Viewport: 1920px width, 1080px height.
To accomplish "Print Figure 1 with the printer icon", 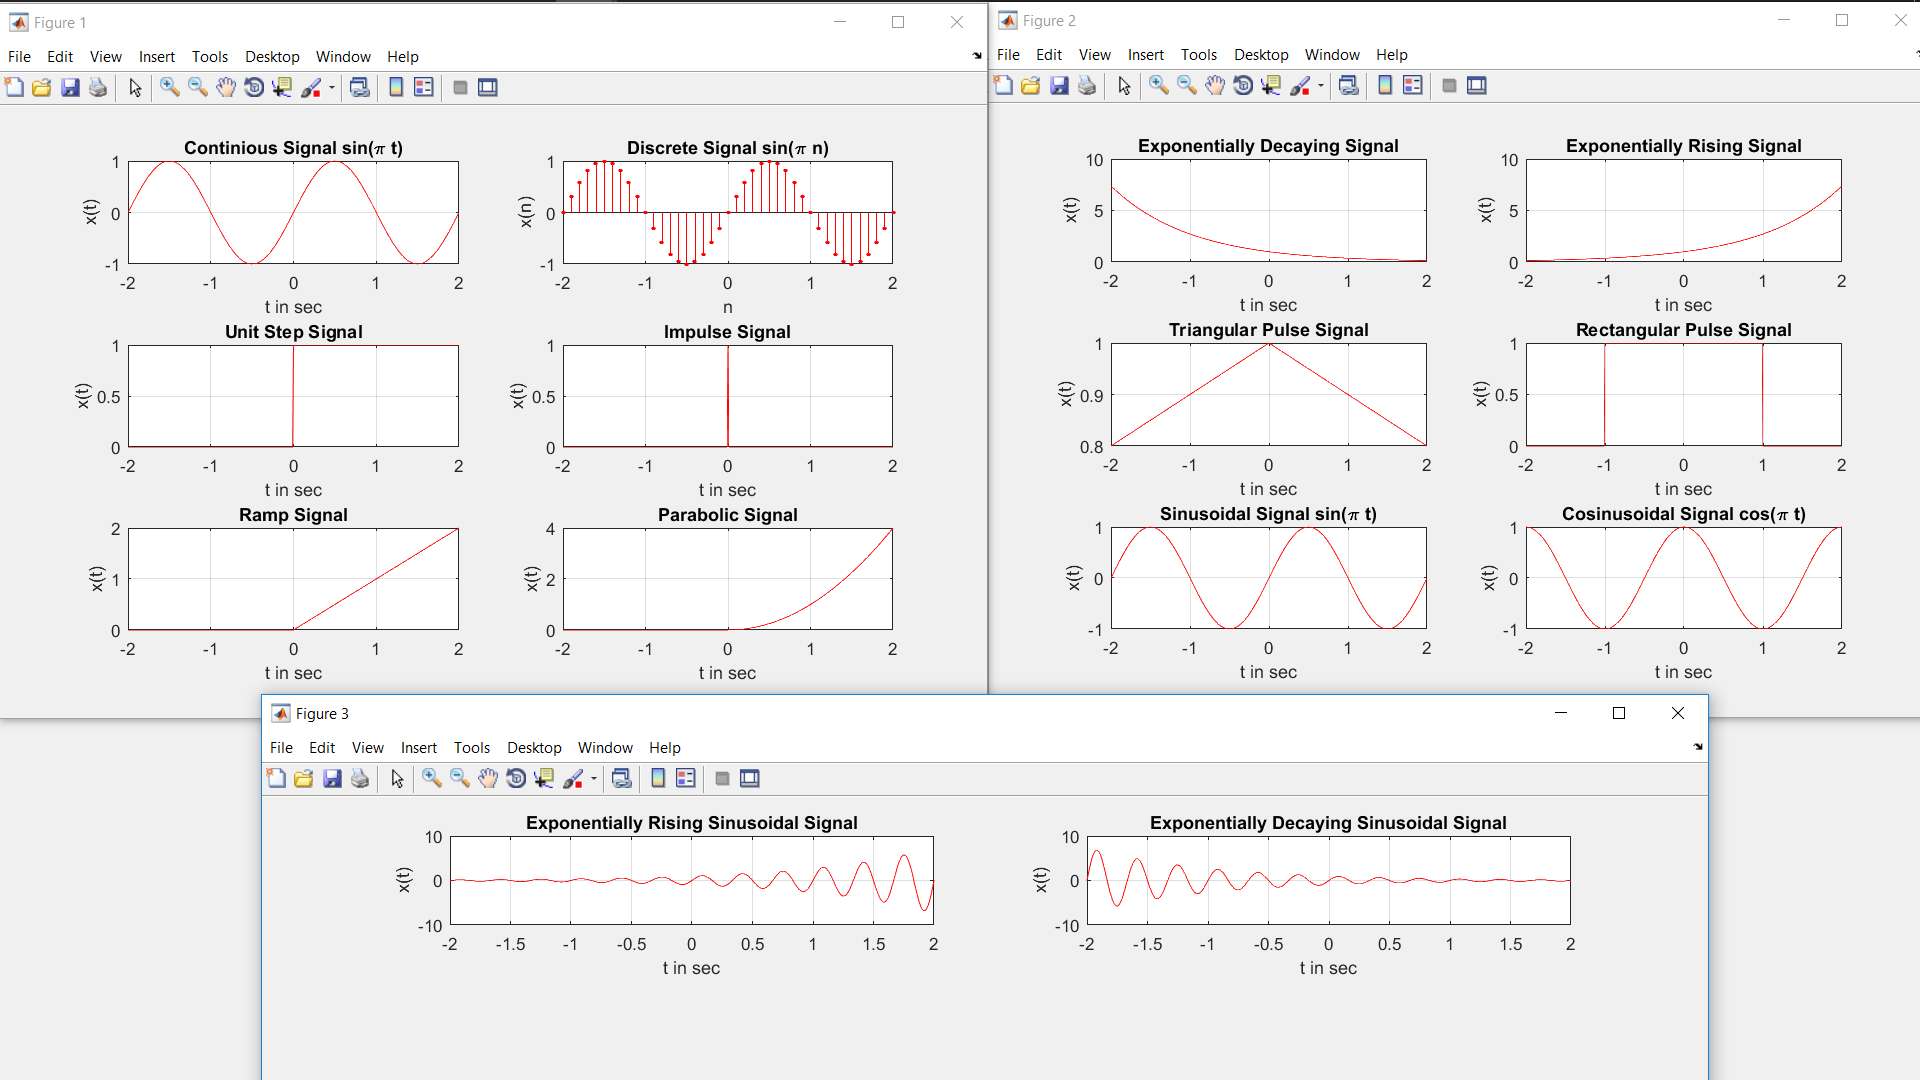I will [98, 88].
